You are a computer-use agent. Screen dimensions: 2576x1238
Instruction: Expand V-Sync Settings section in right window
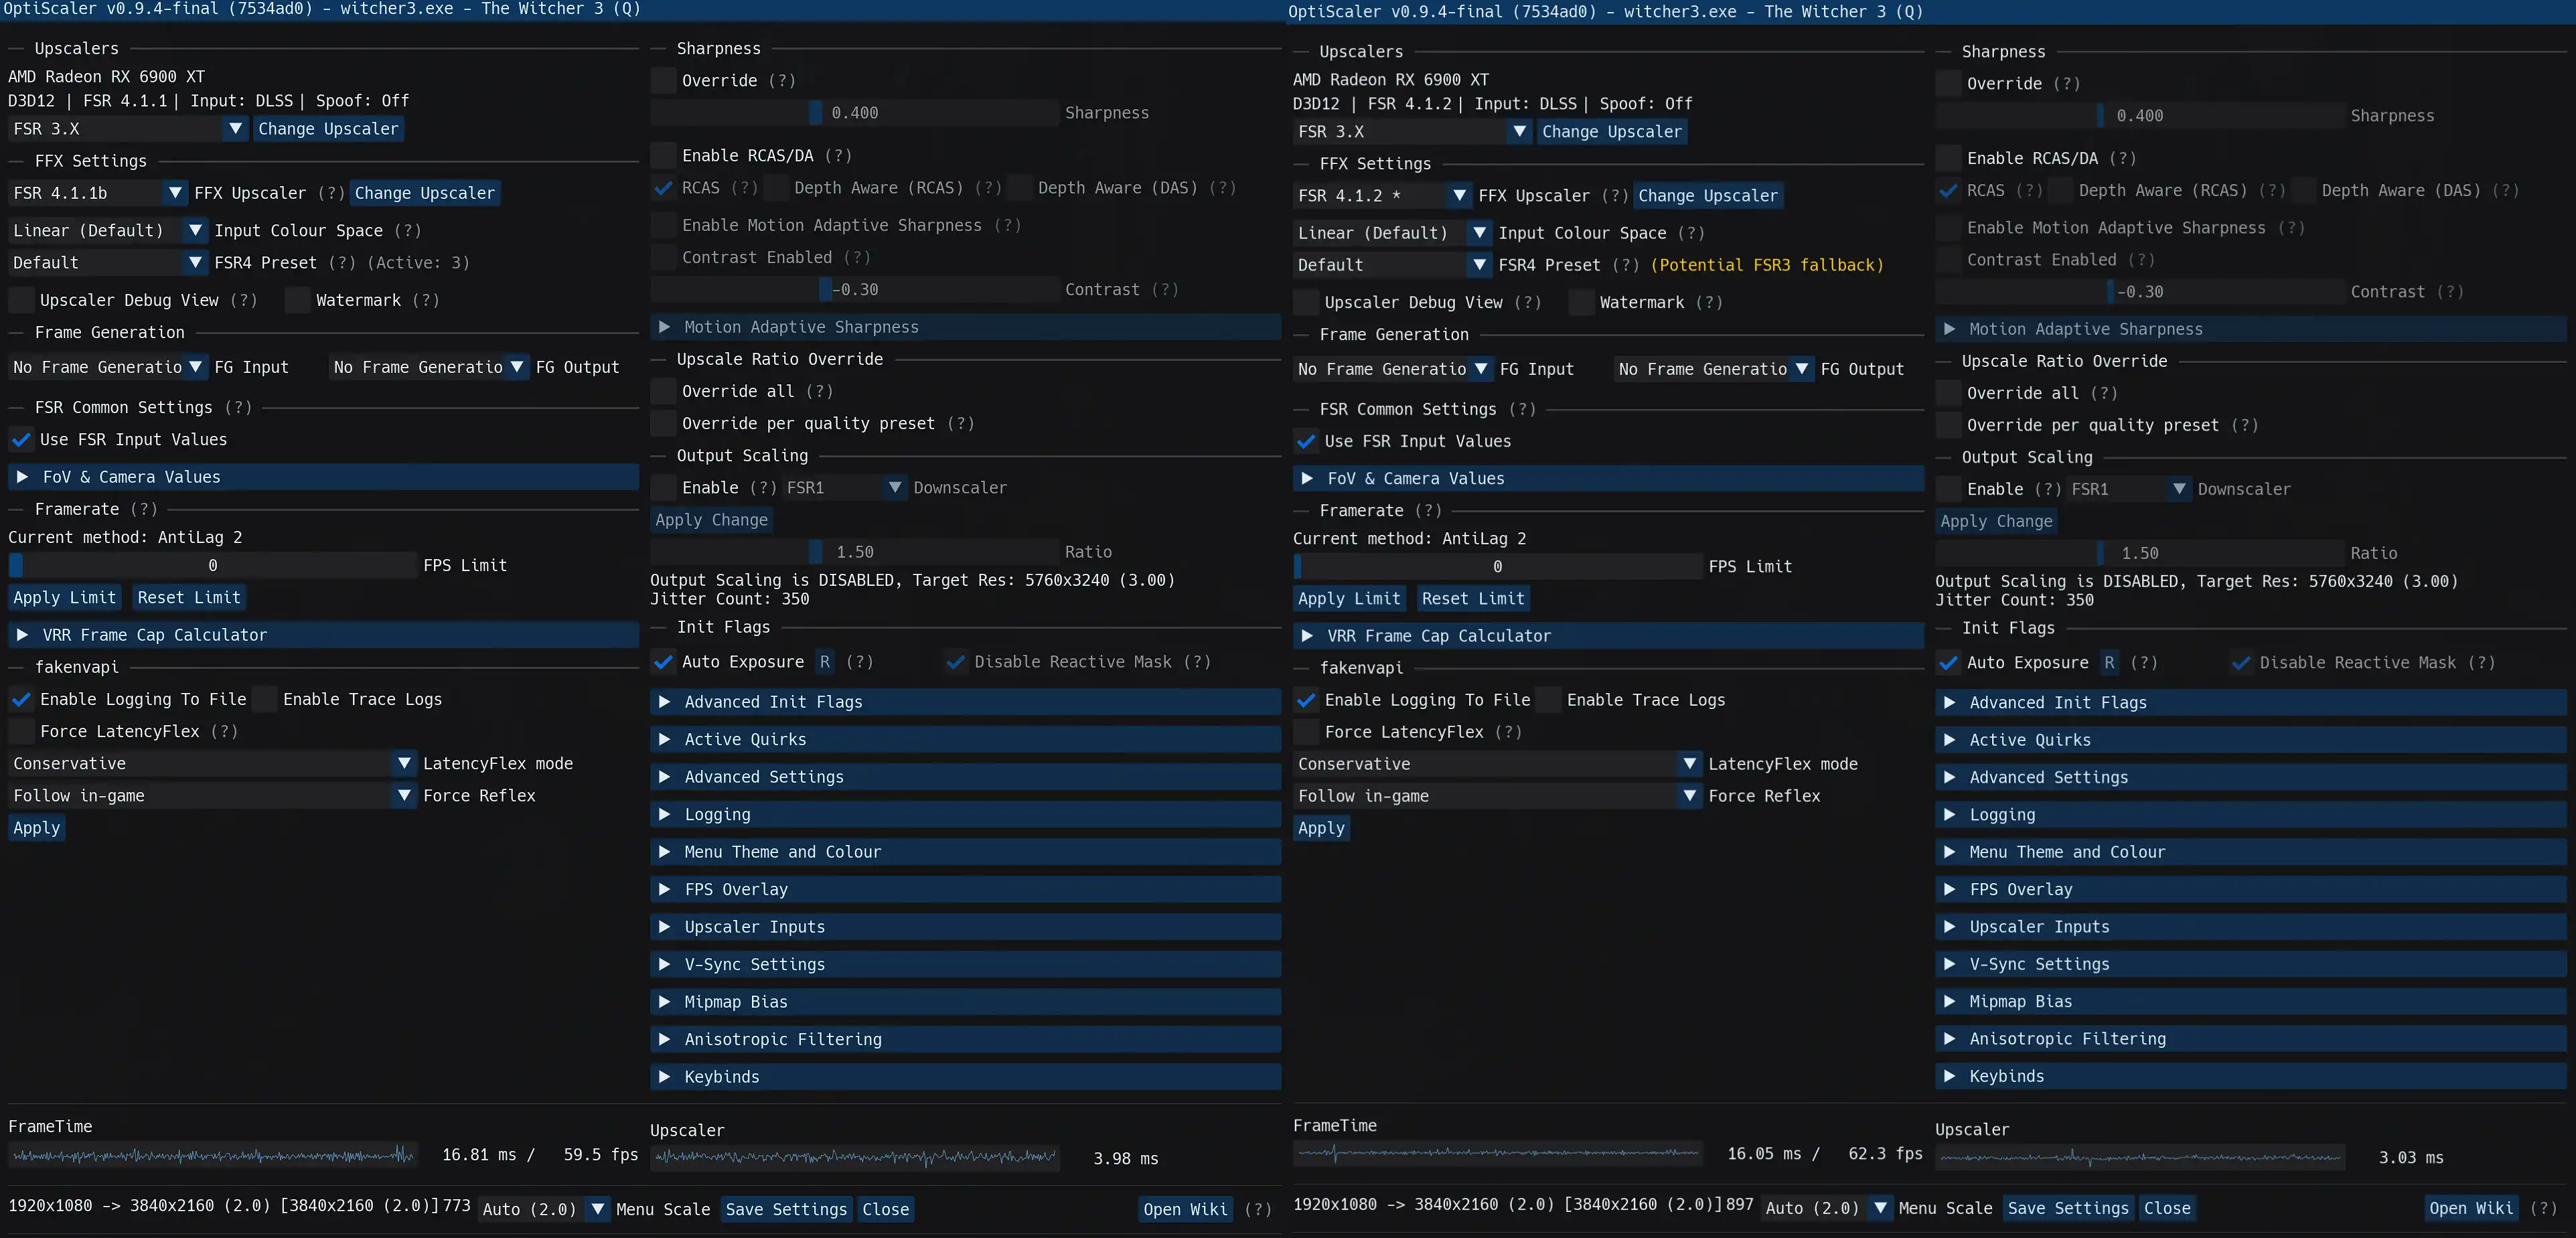(2250, 964)
